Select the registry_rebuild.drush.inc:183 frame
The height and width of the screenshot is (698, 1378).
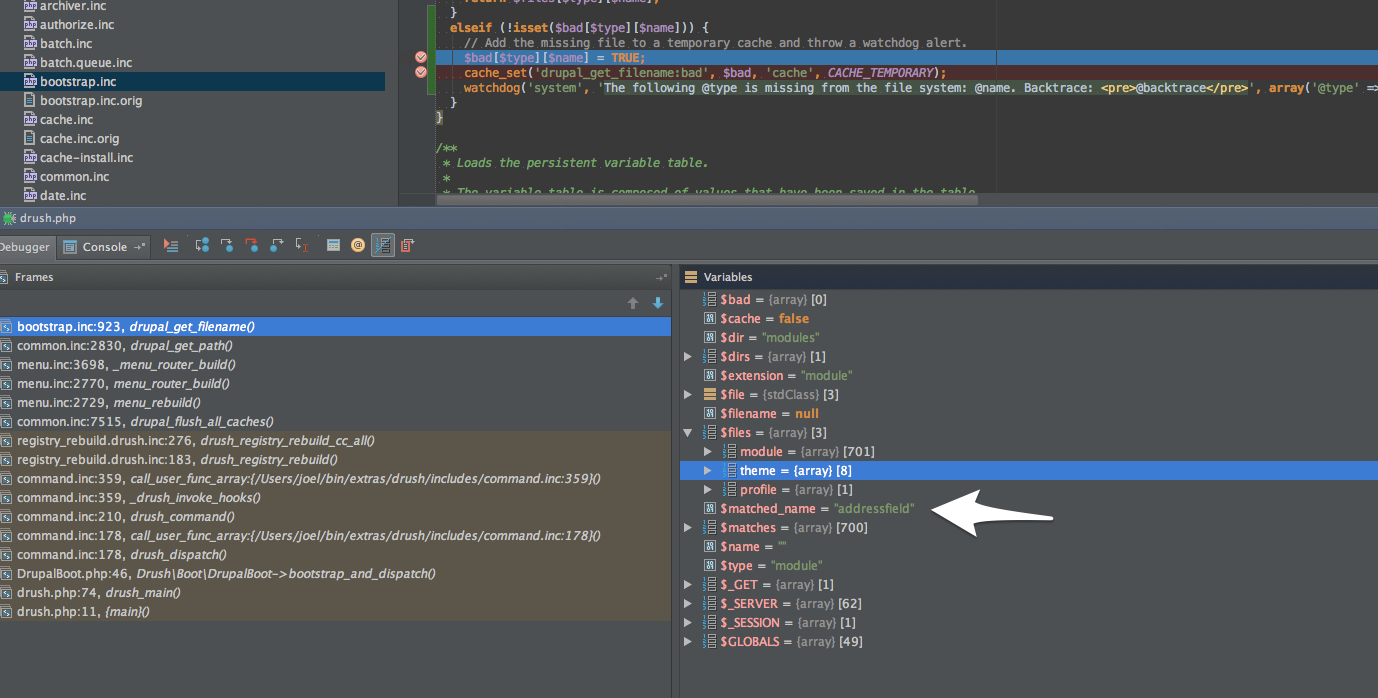click(x=335, y=460)
